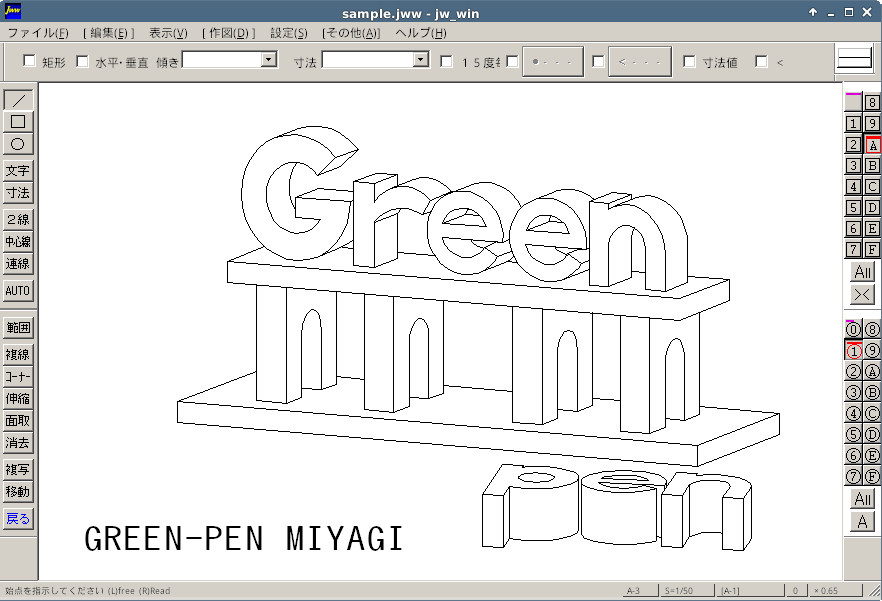Image resolution: width=882 pixels, height=601 pixels.
Task: Tick the last checkbox labeled "<"
Action: (761, 61)
